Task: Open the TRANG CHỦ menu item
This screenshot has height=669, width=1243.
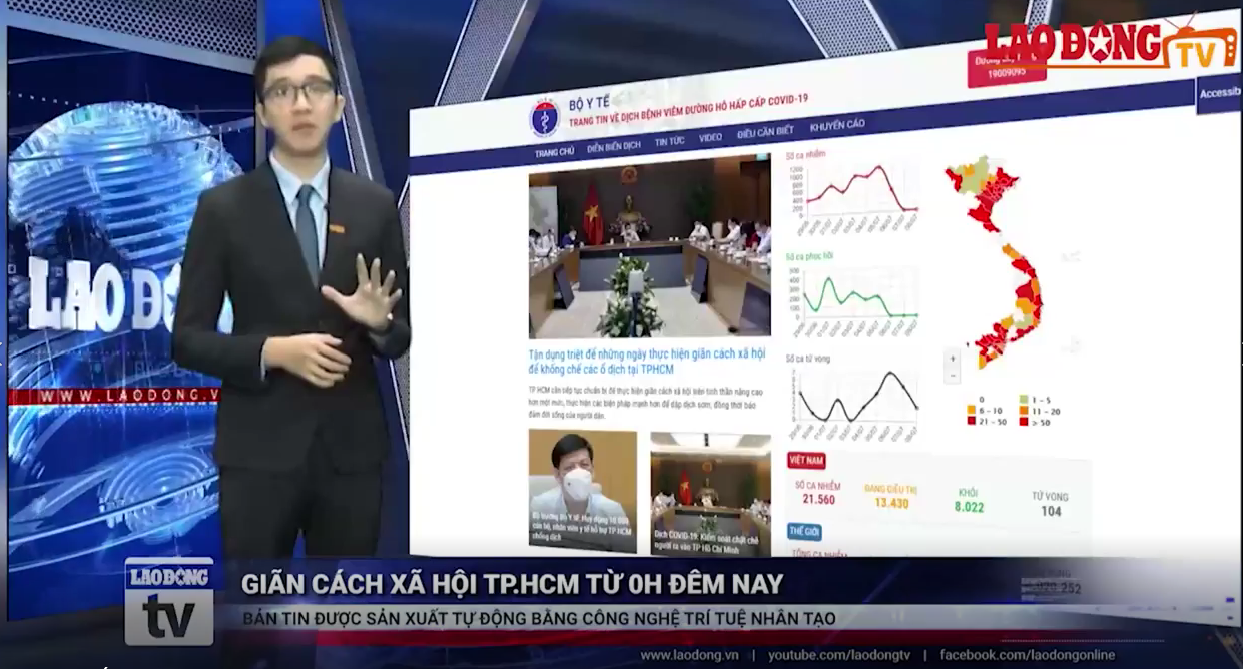Action: (554, 152)
